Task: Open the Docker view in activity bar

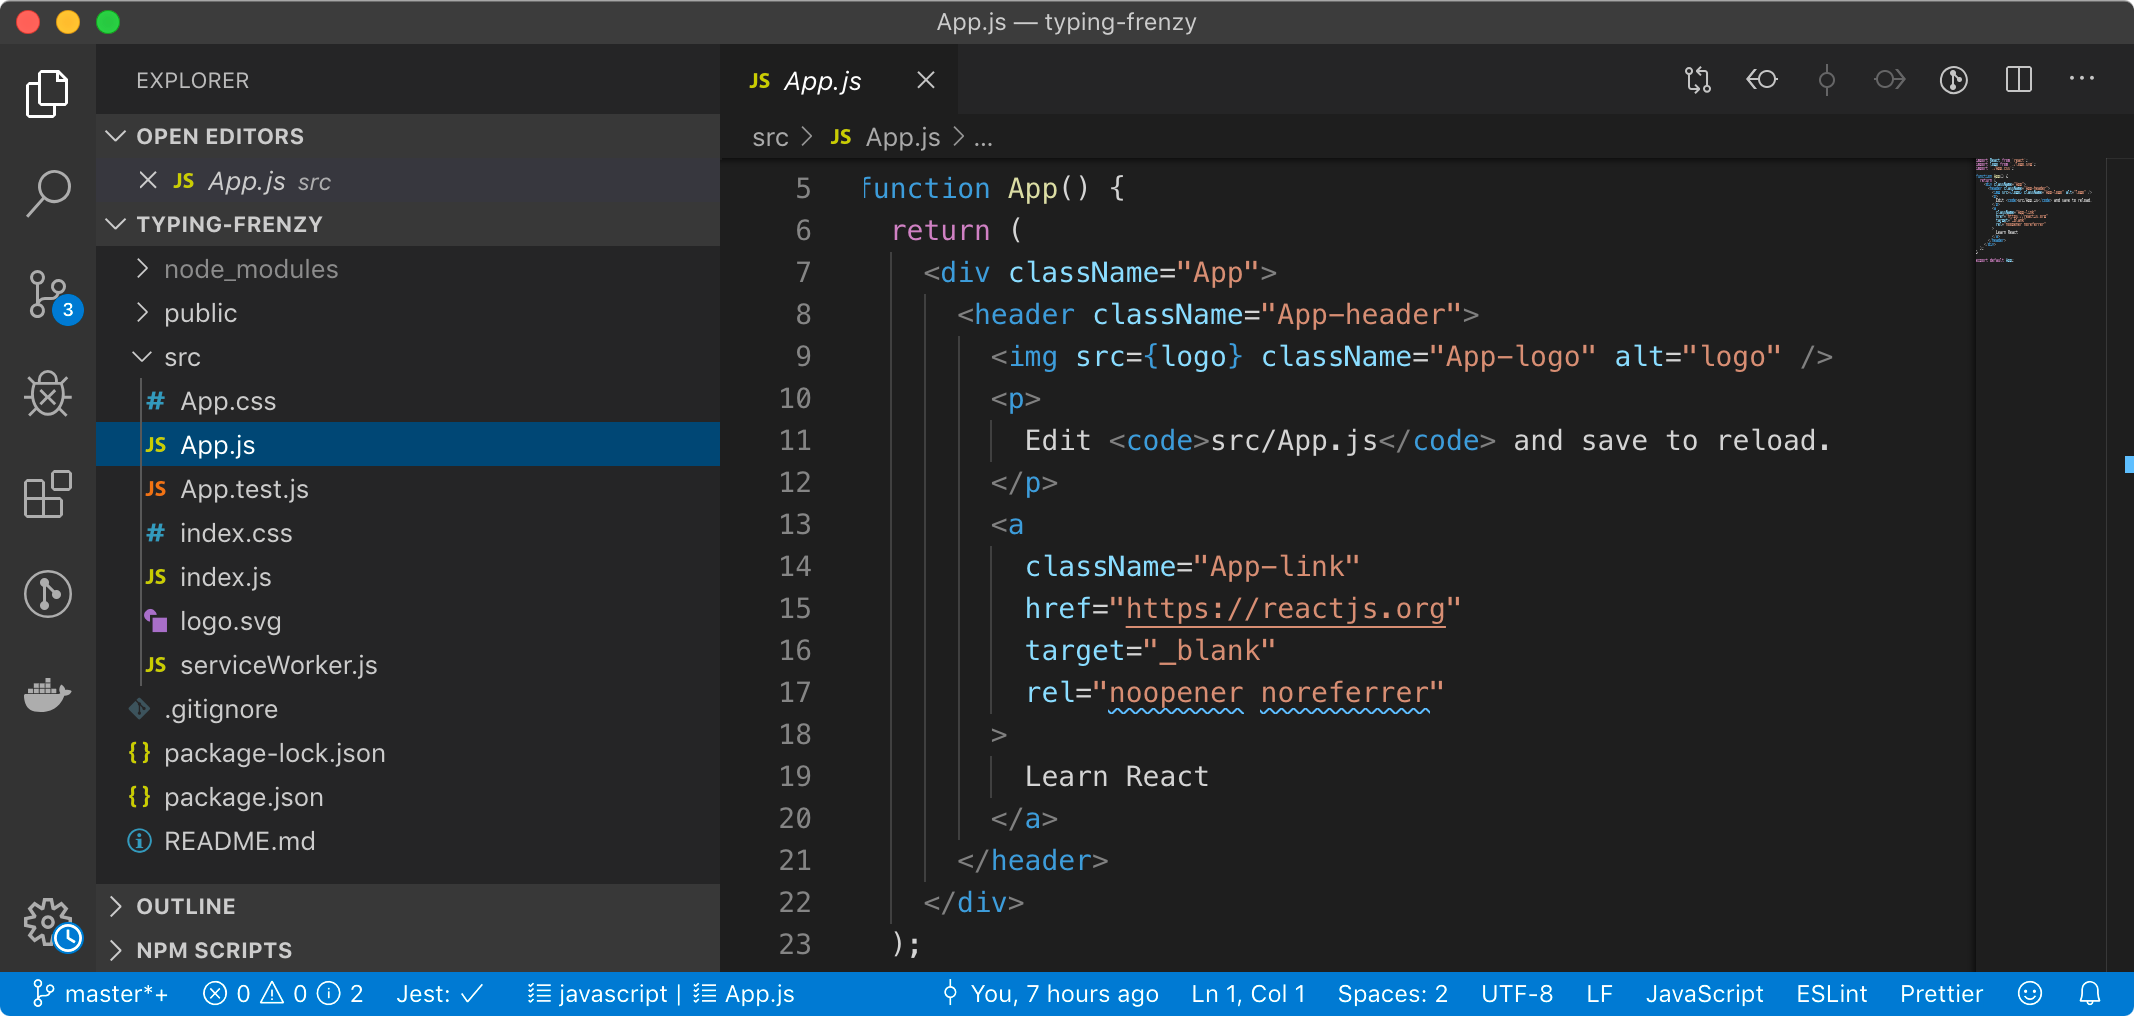Action: pos(47,694)
